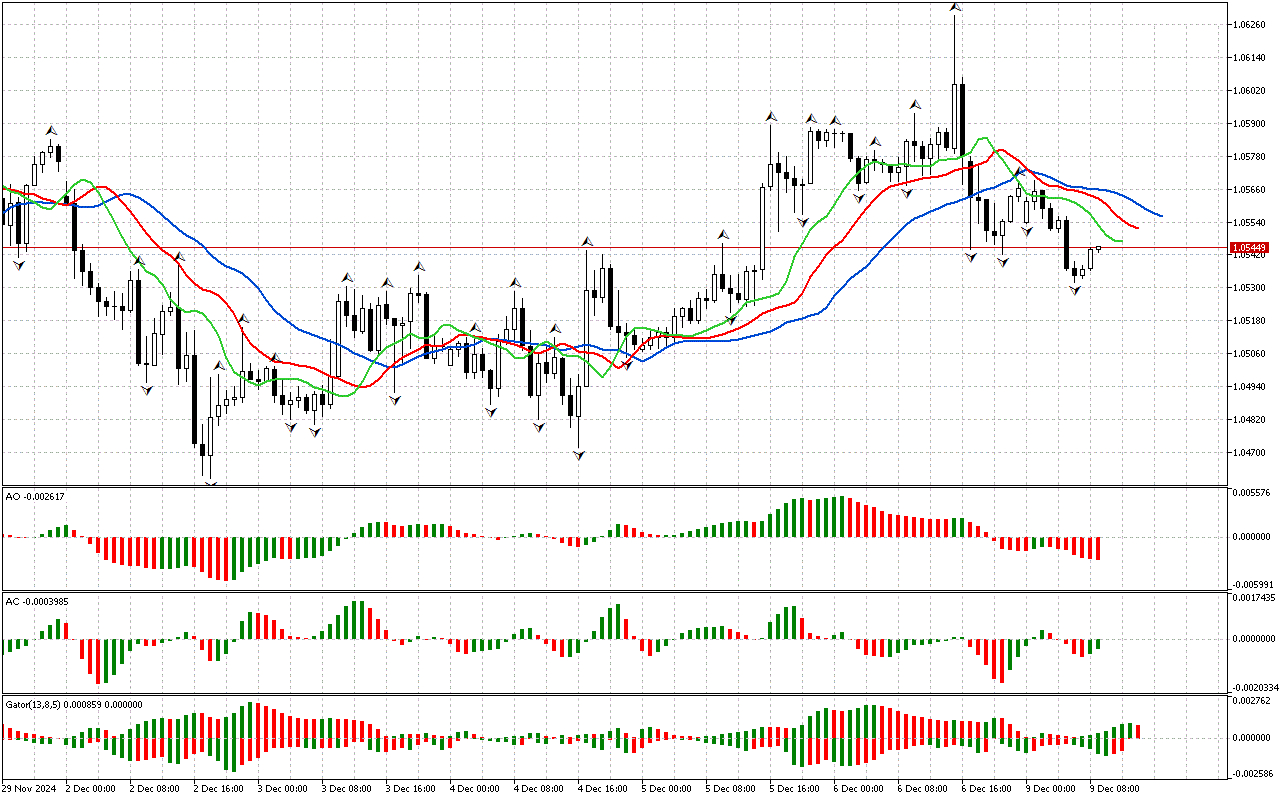Click the 2 Dec 00:00 time label
Screen dimensions: 1280x800
tap(91, 789)
